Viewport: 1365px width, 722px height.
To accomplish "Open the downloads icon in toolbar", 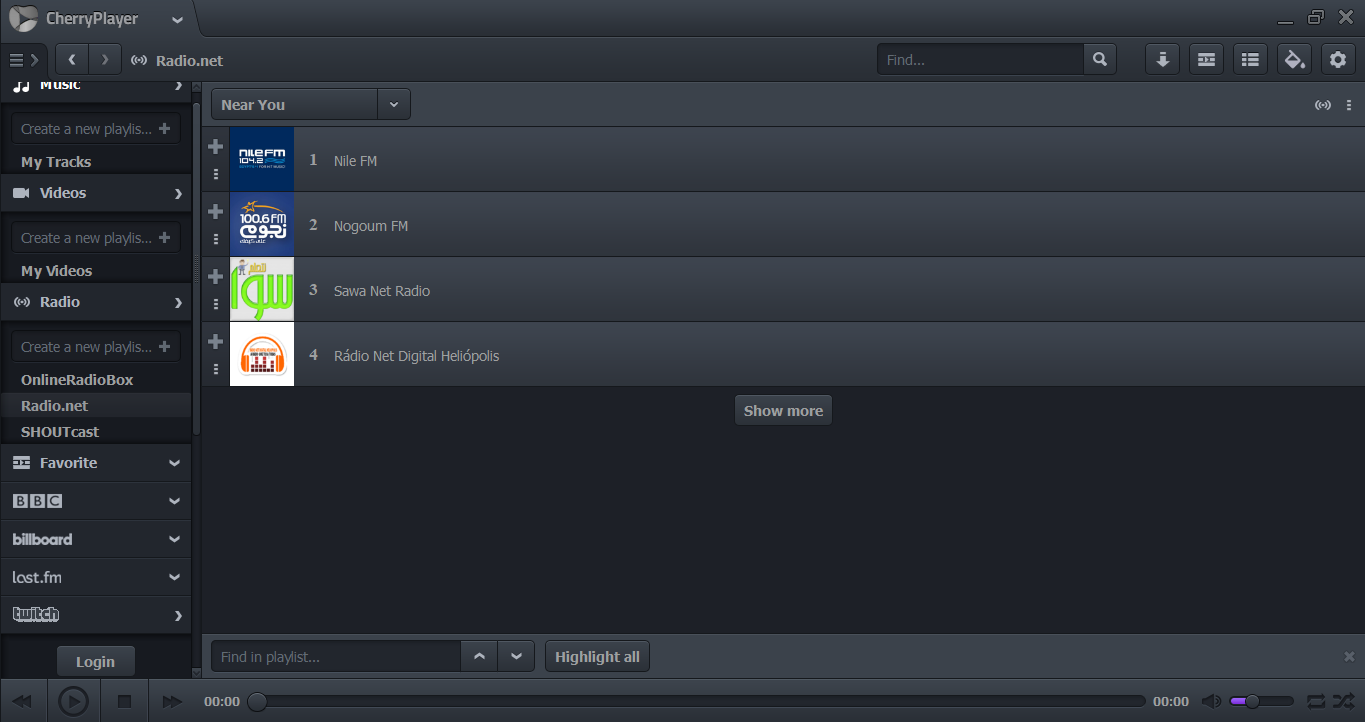I will click(x=1162, y=60).
